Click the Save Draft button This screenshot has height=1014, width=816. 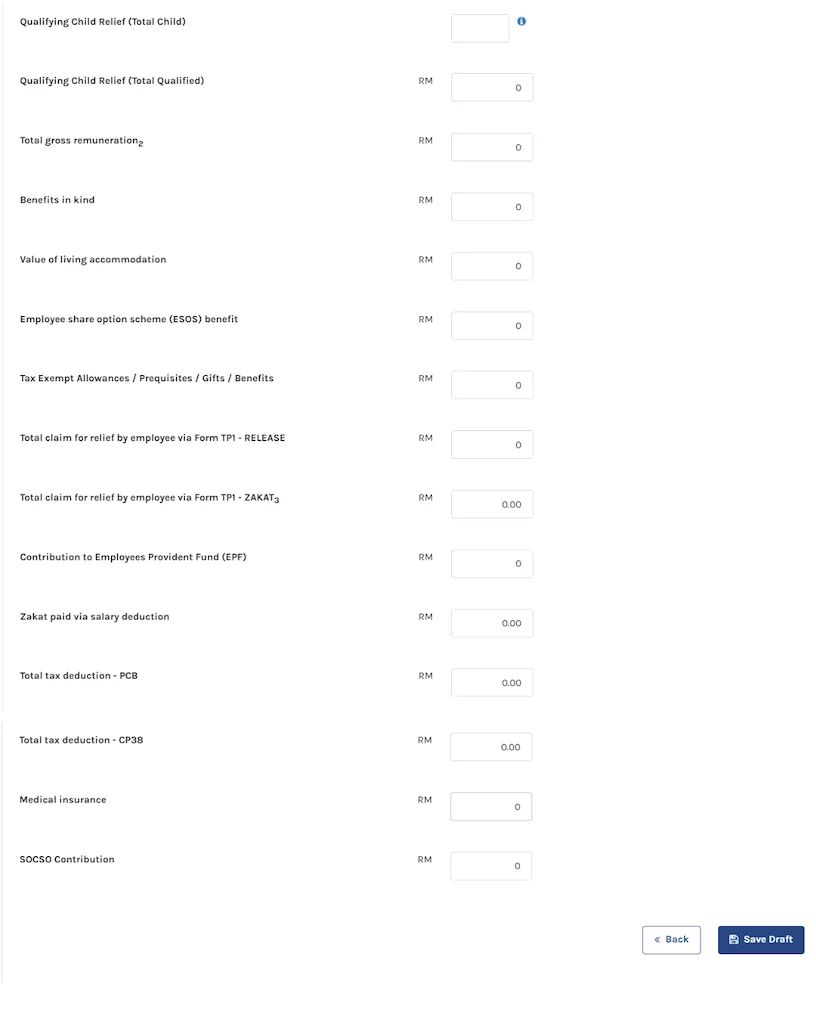760,940
